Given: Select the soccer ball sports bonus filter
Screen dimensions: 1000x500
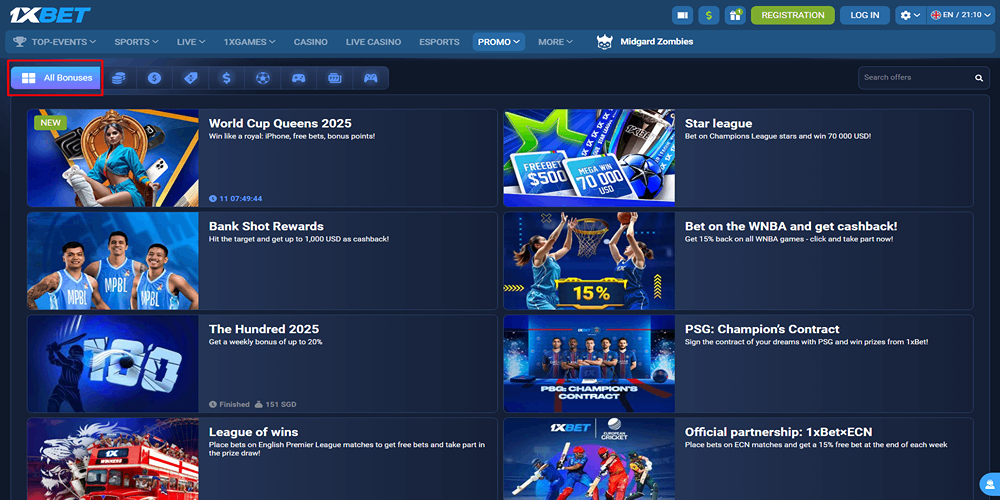Looking at the screenshot, I should [x=262, y=78].
